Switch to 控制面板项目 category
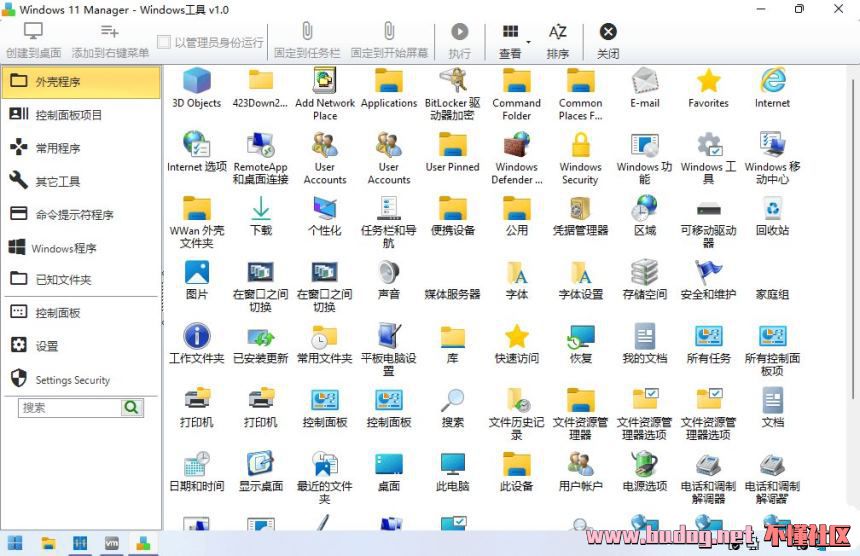This screenshot has width=860, height=556. click(81, 115)
